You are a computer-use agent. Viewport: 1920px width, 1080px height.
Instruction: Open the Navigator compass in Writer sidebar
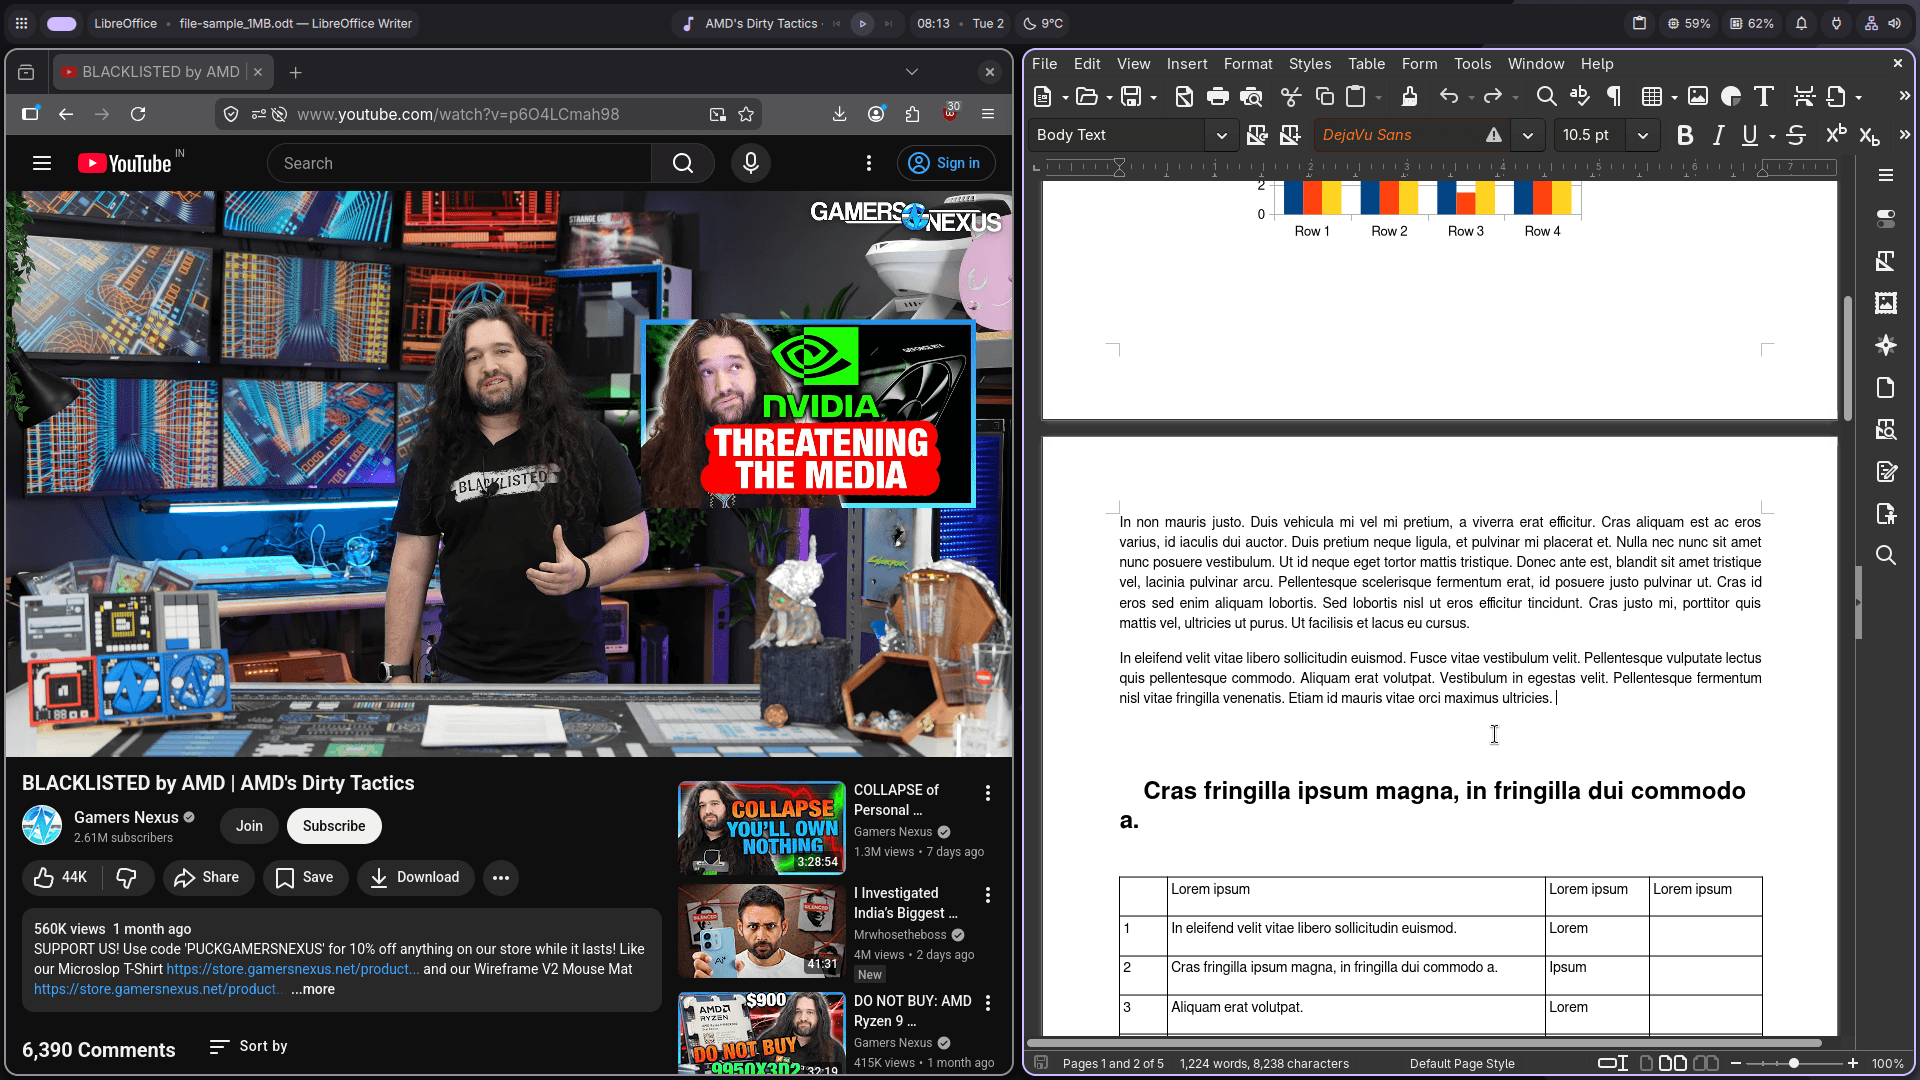[1886, 345]
